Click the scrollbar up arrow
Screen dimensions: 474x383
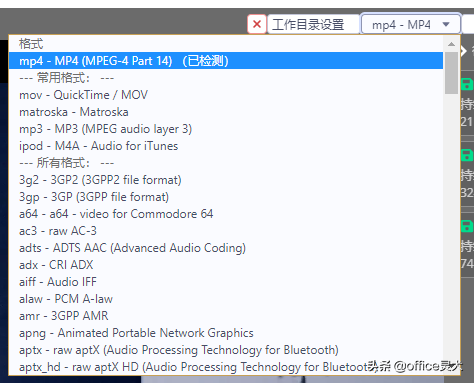pos(451,44)
